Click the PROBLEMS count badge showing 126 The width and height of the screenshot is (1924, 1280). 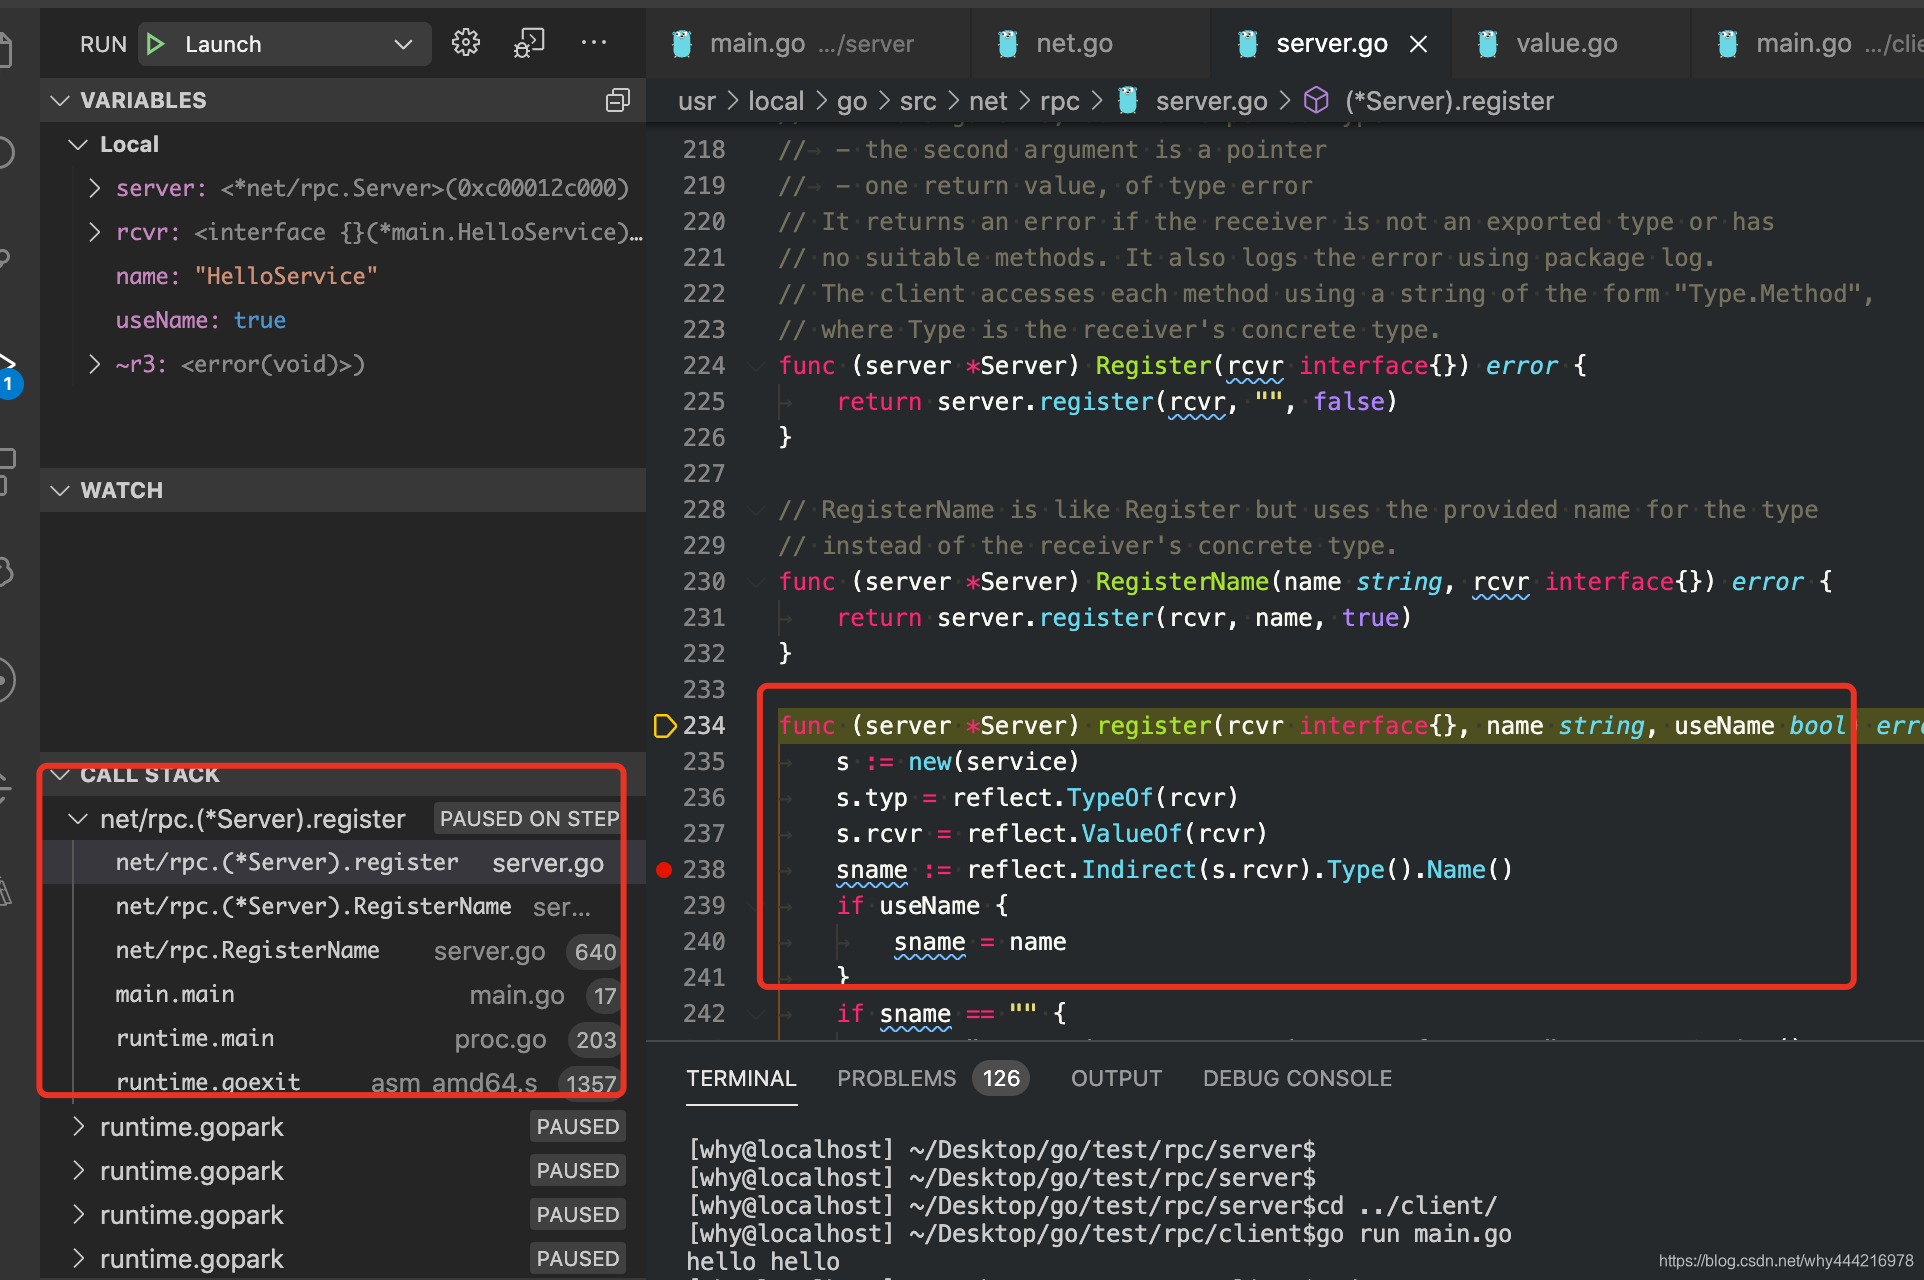click(1000, 1078)
